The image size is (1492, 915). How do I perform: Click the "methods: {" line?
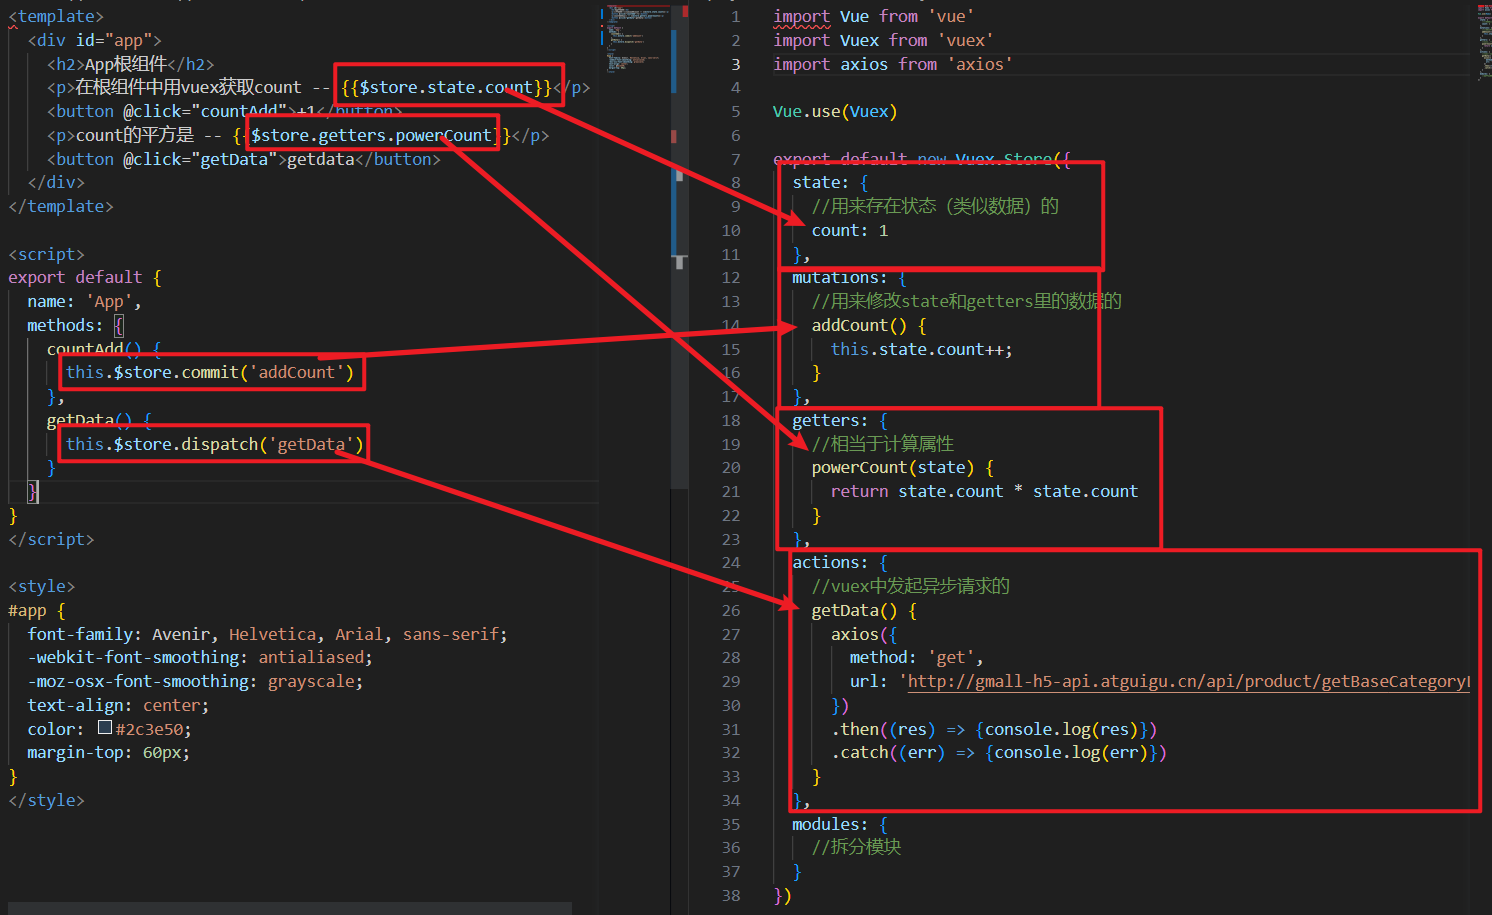point(75,325)
